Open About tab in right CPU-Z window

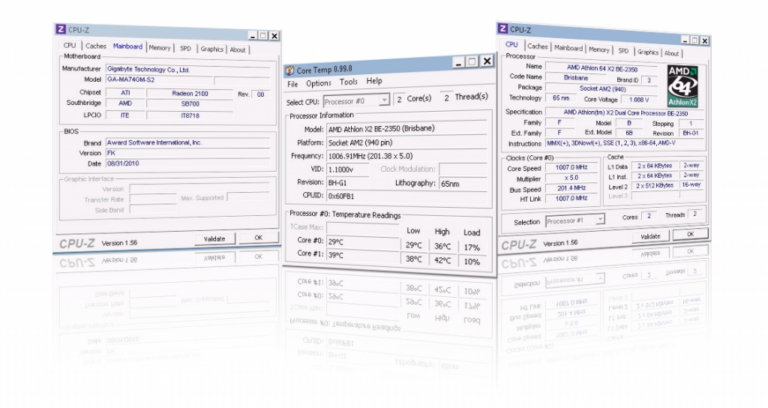(x=672, y=53)
